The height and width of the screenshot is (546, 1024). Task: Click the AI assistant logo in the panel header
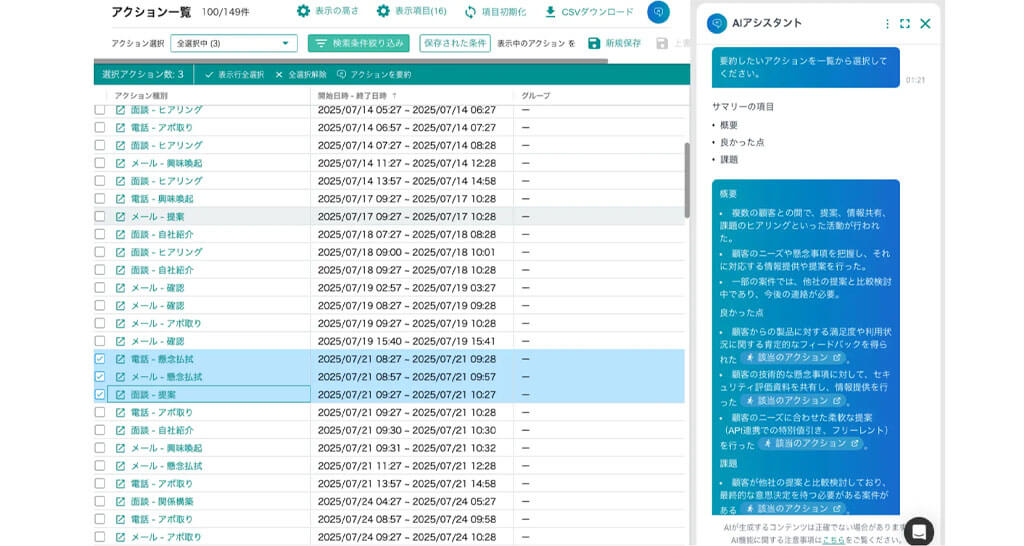click(x=716, y=24)
